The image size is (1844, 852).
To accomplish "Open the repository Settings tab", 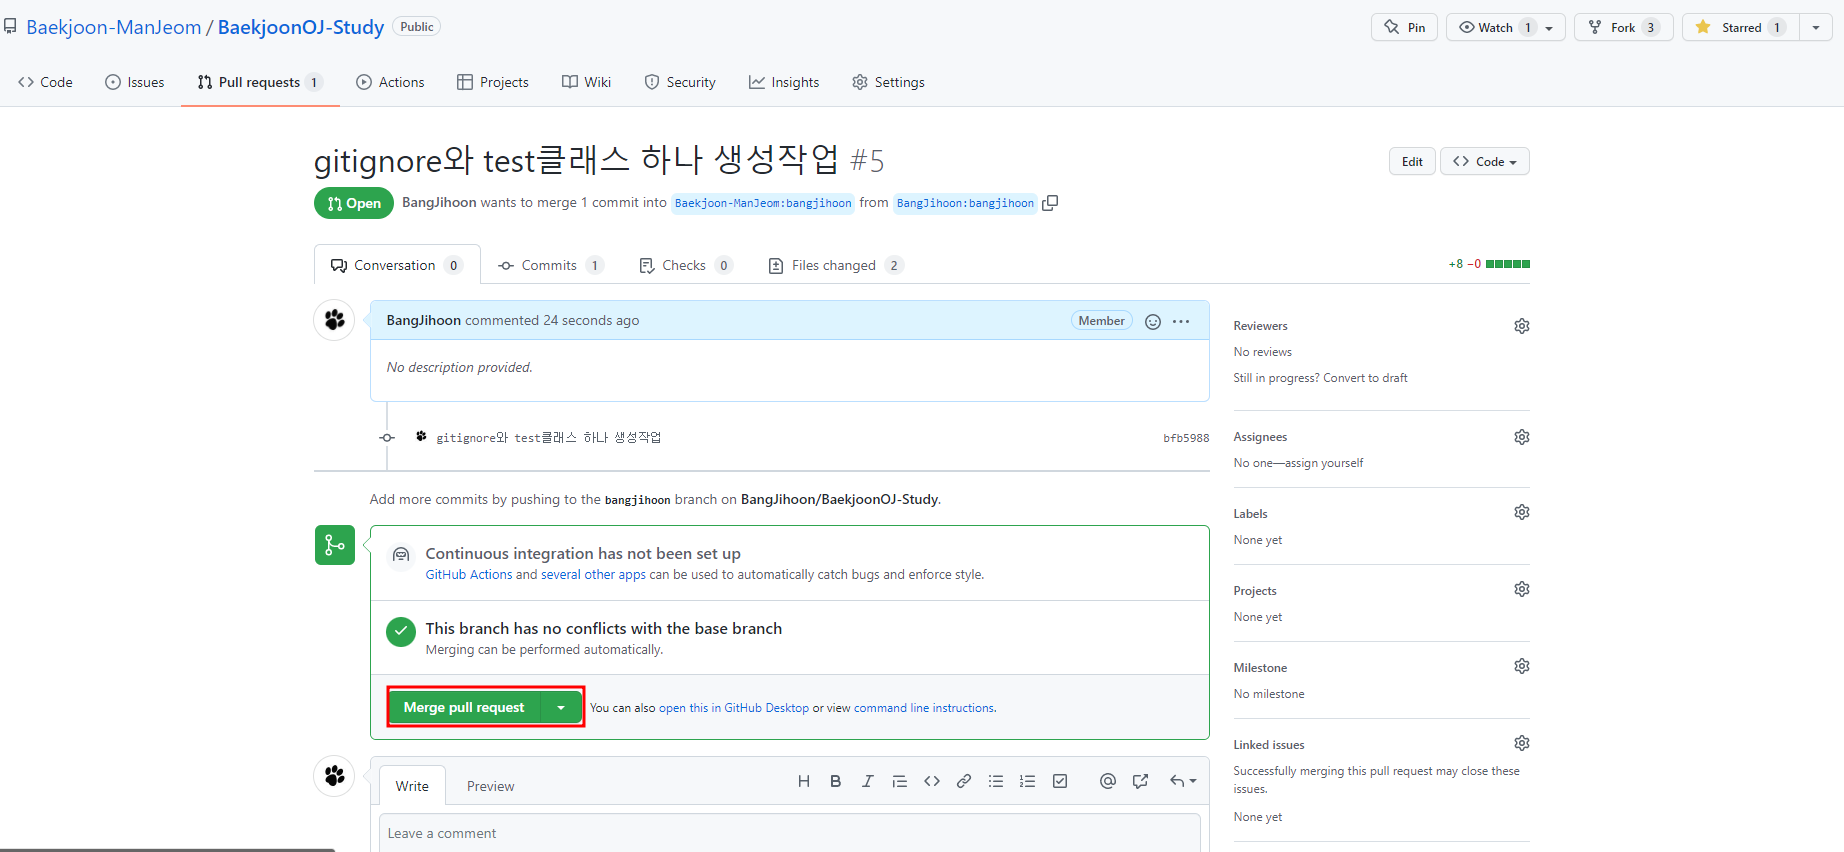I will point(888,82).
